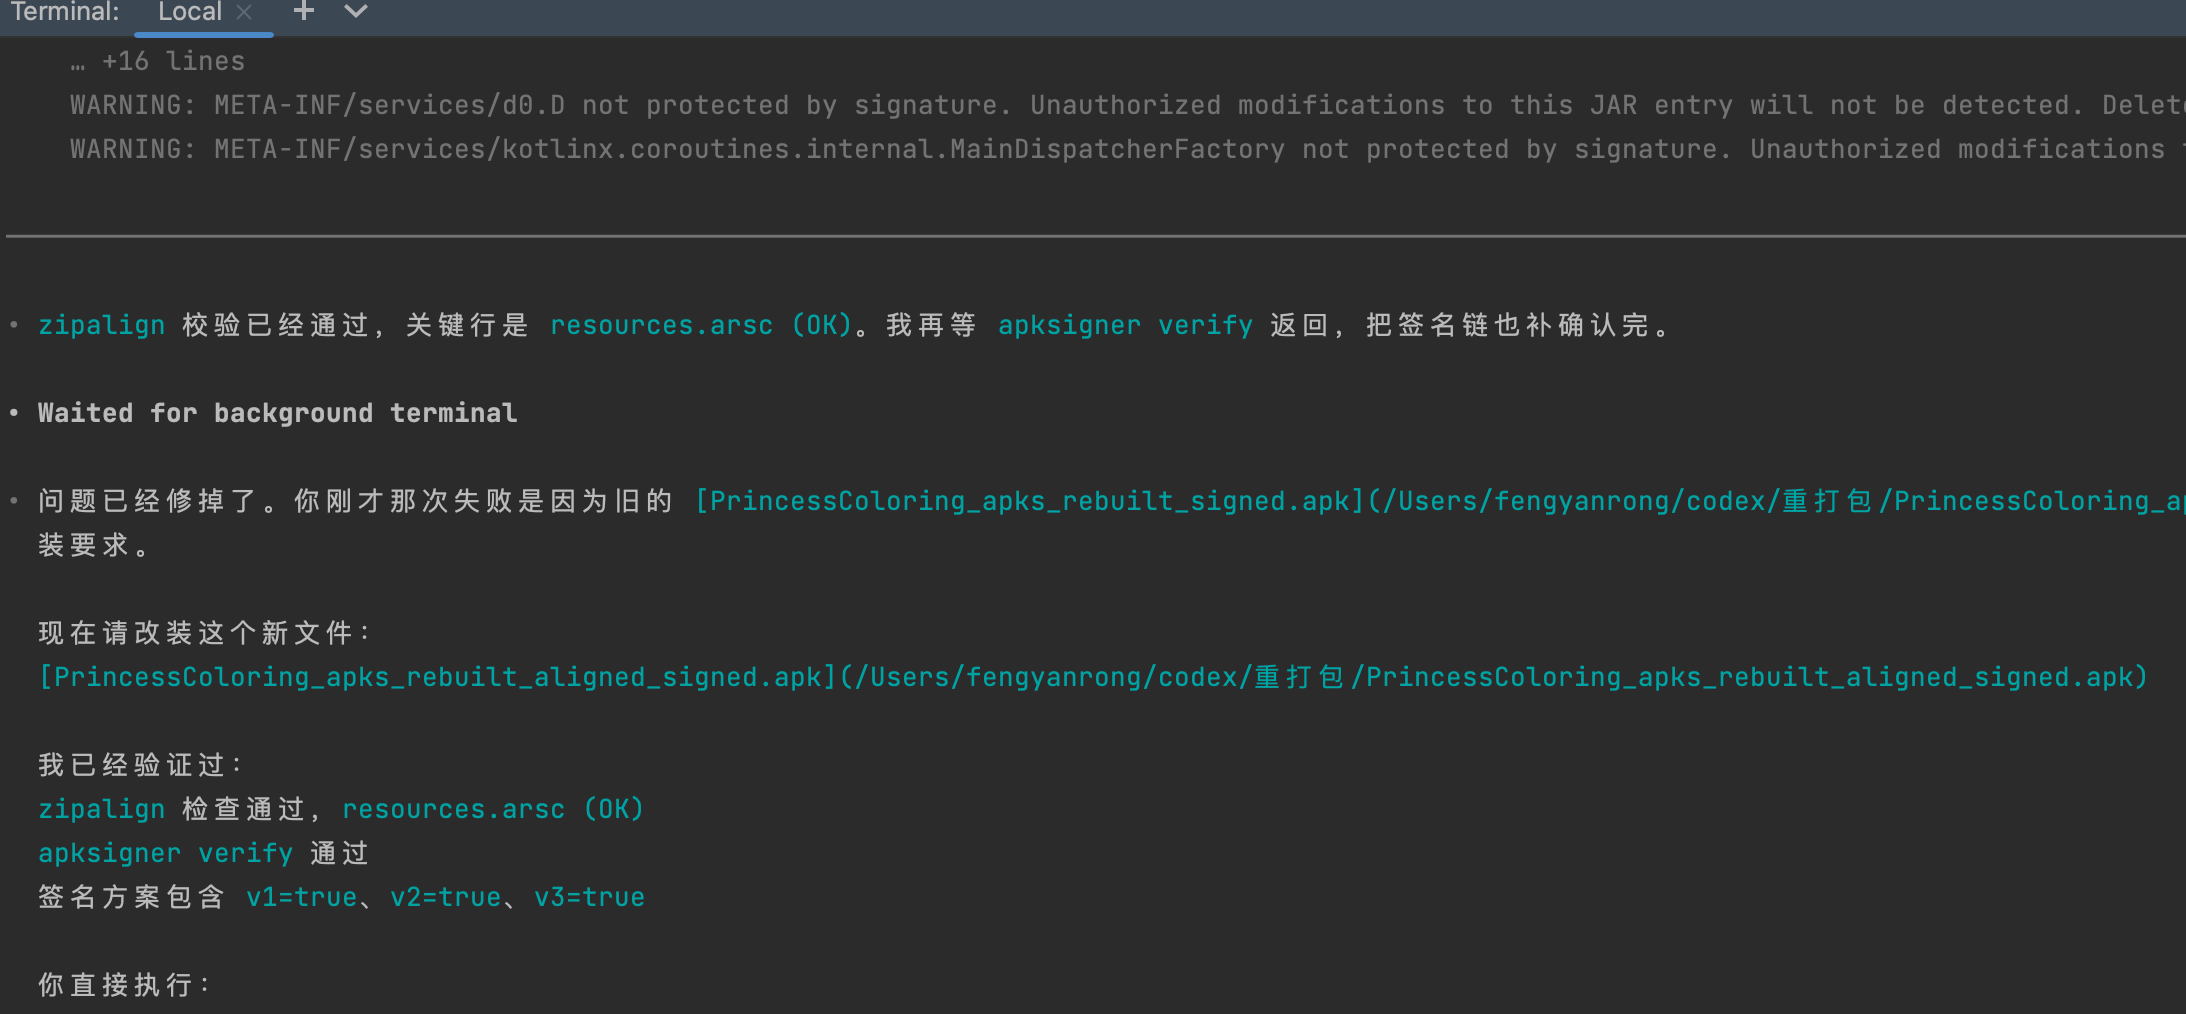This screenshot has height=1014, width=2186.
Task: Click the '我已经验证过：' line
Action: coord(140,765)
